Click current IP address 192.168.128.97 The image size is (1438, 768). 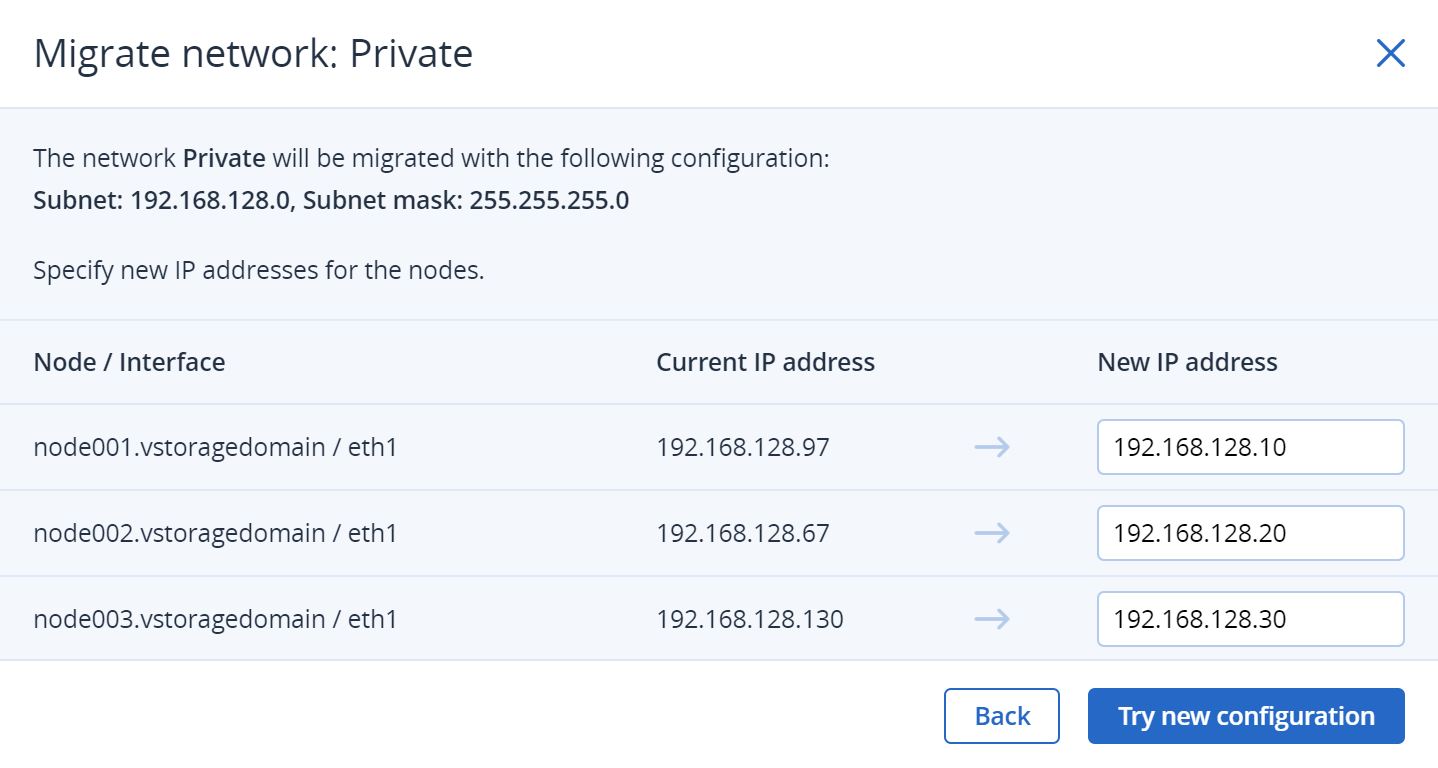pos(742,447)
